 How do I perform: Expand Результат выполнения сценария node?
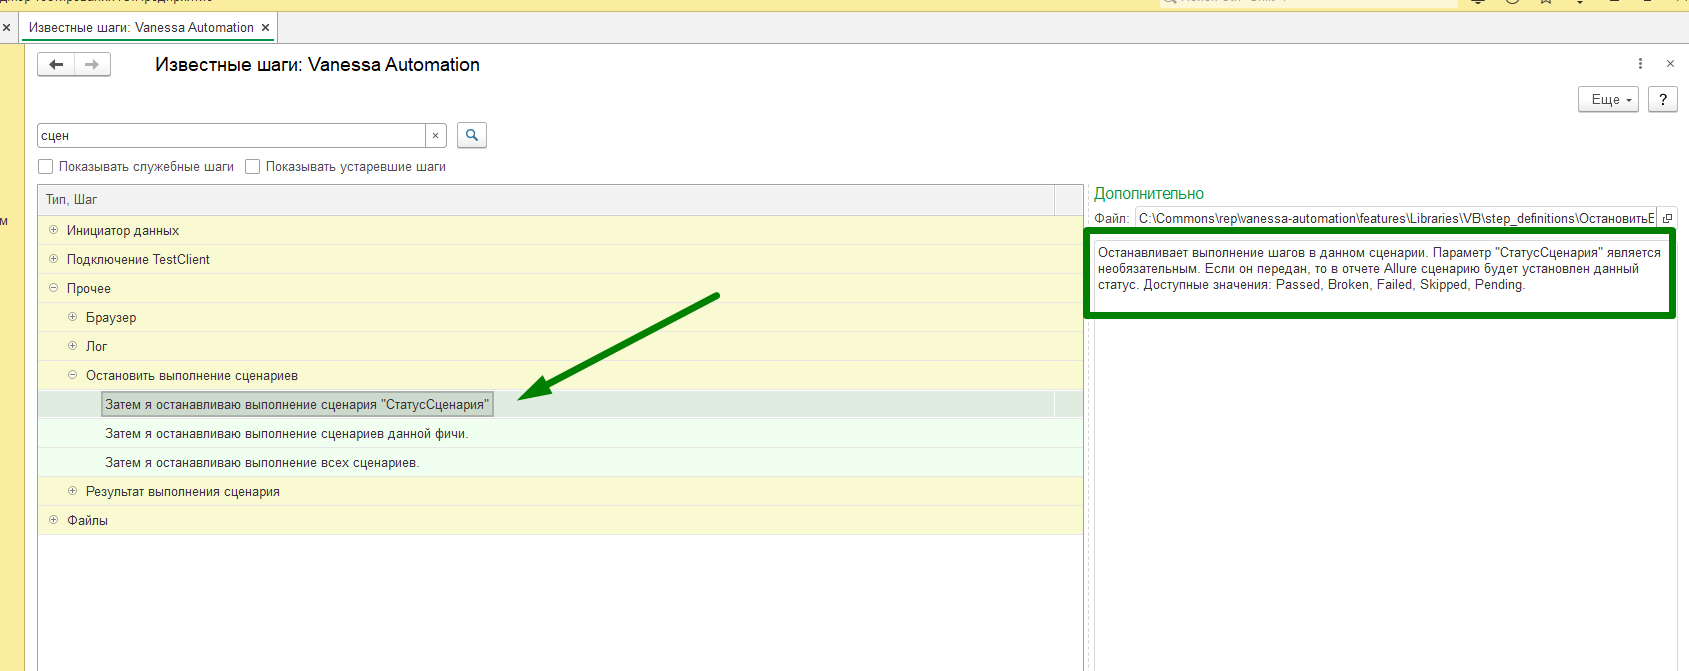click(72, 491)
